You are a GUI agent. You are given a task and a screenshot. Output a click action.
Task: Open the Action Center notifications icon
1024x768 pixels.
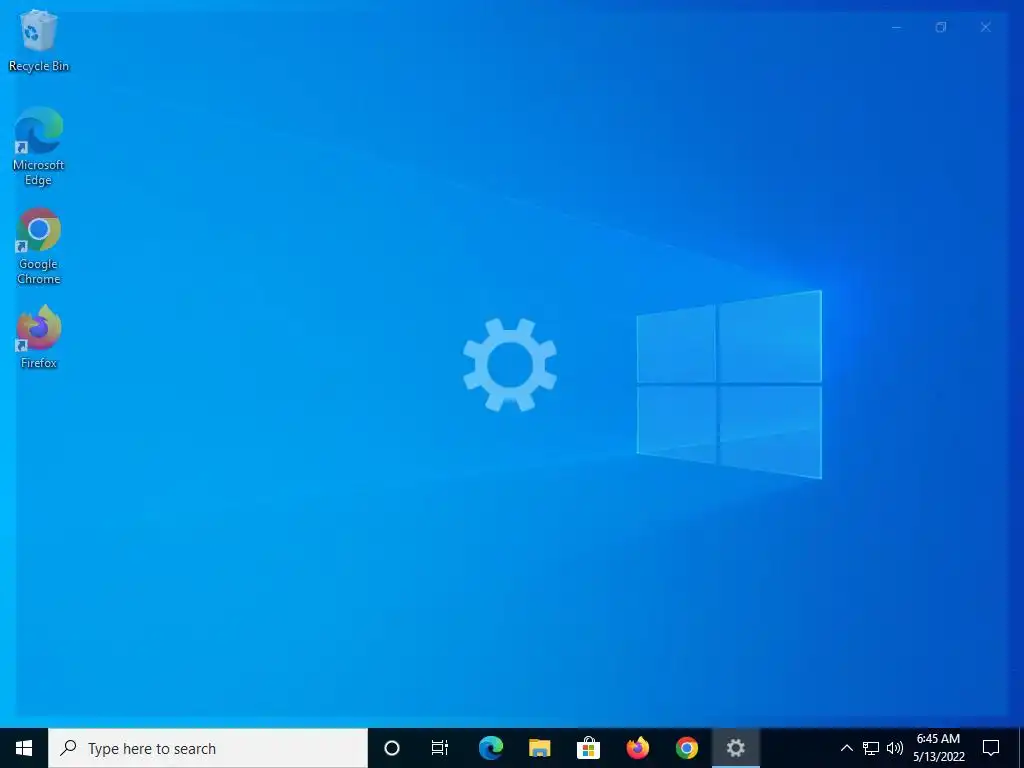coord(991,748)
